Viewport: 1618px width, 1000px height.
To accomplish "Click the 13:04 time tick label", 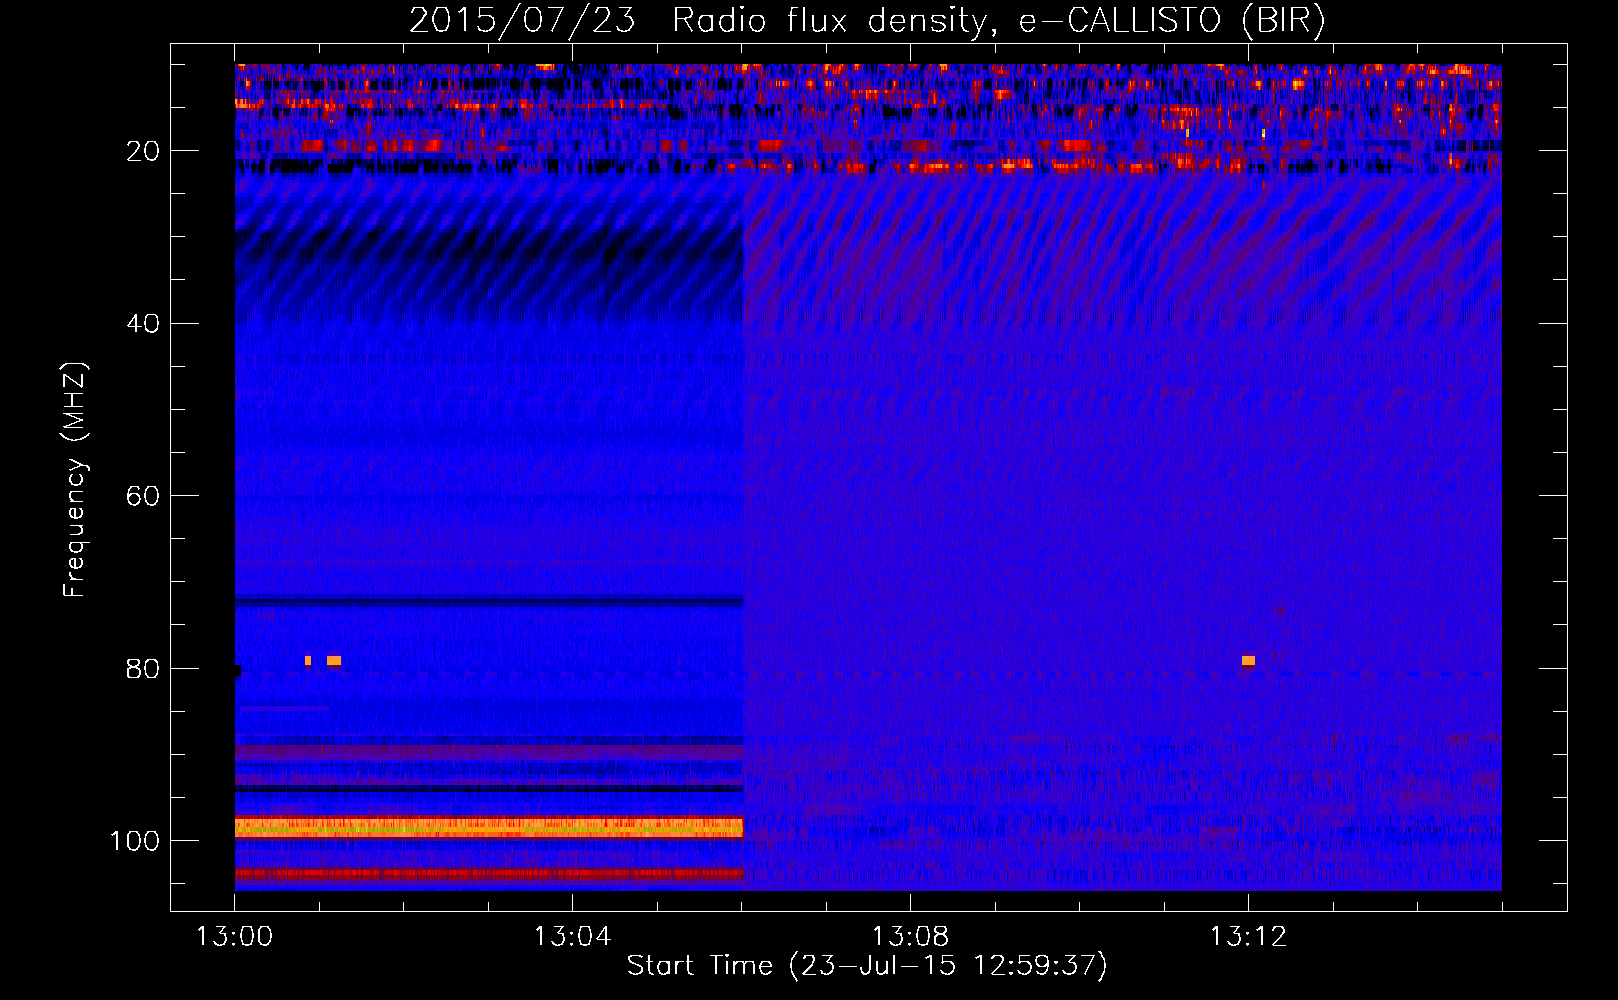I will 572,936.
